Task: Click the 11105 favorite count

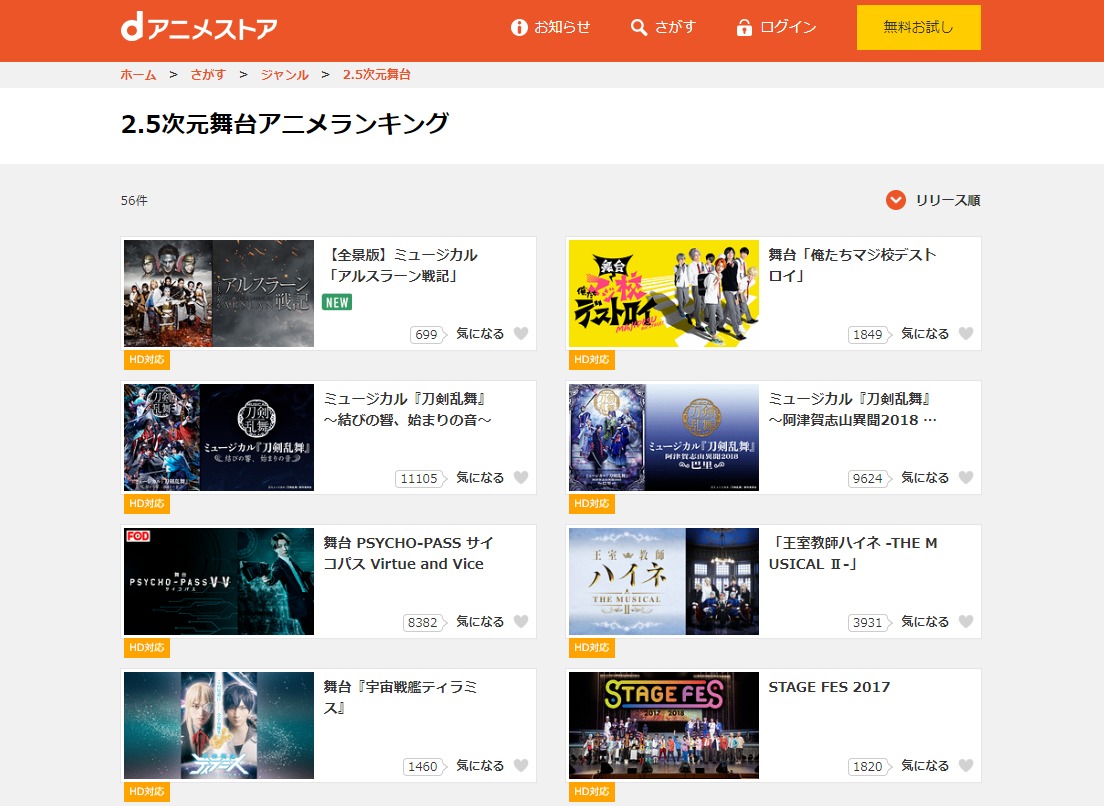Action: click(420, 479)
